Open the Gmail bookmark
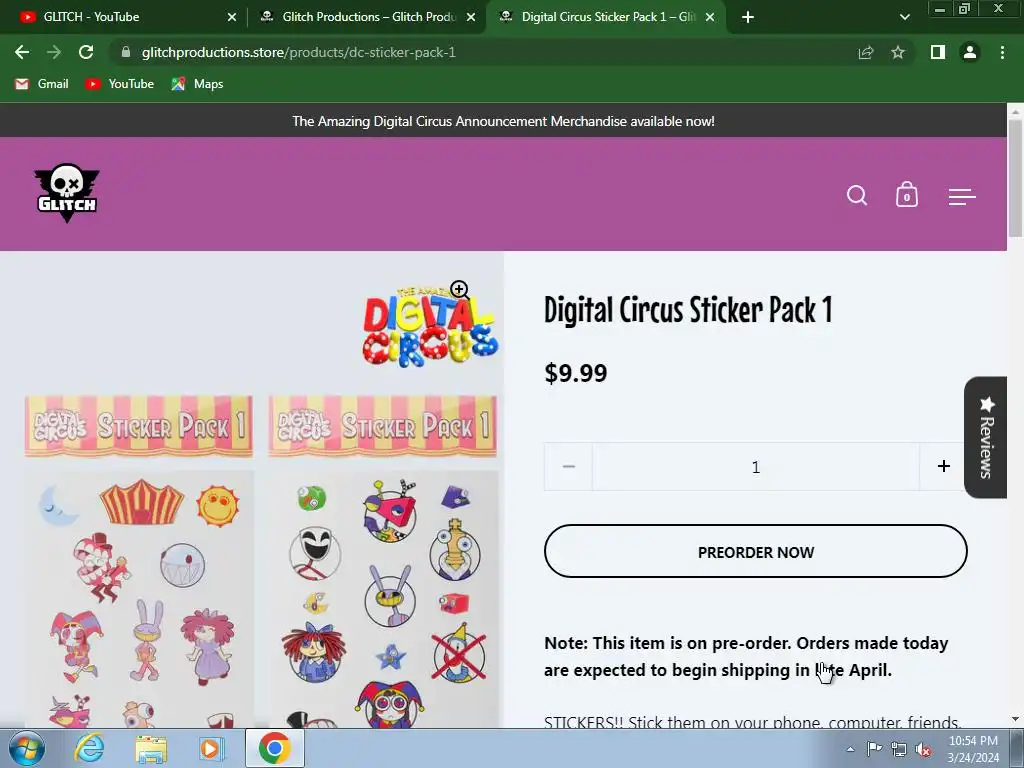Screen dimensions: 1024x768 [42, 84]
